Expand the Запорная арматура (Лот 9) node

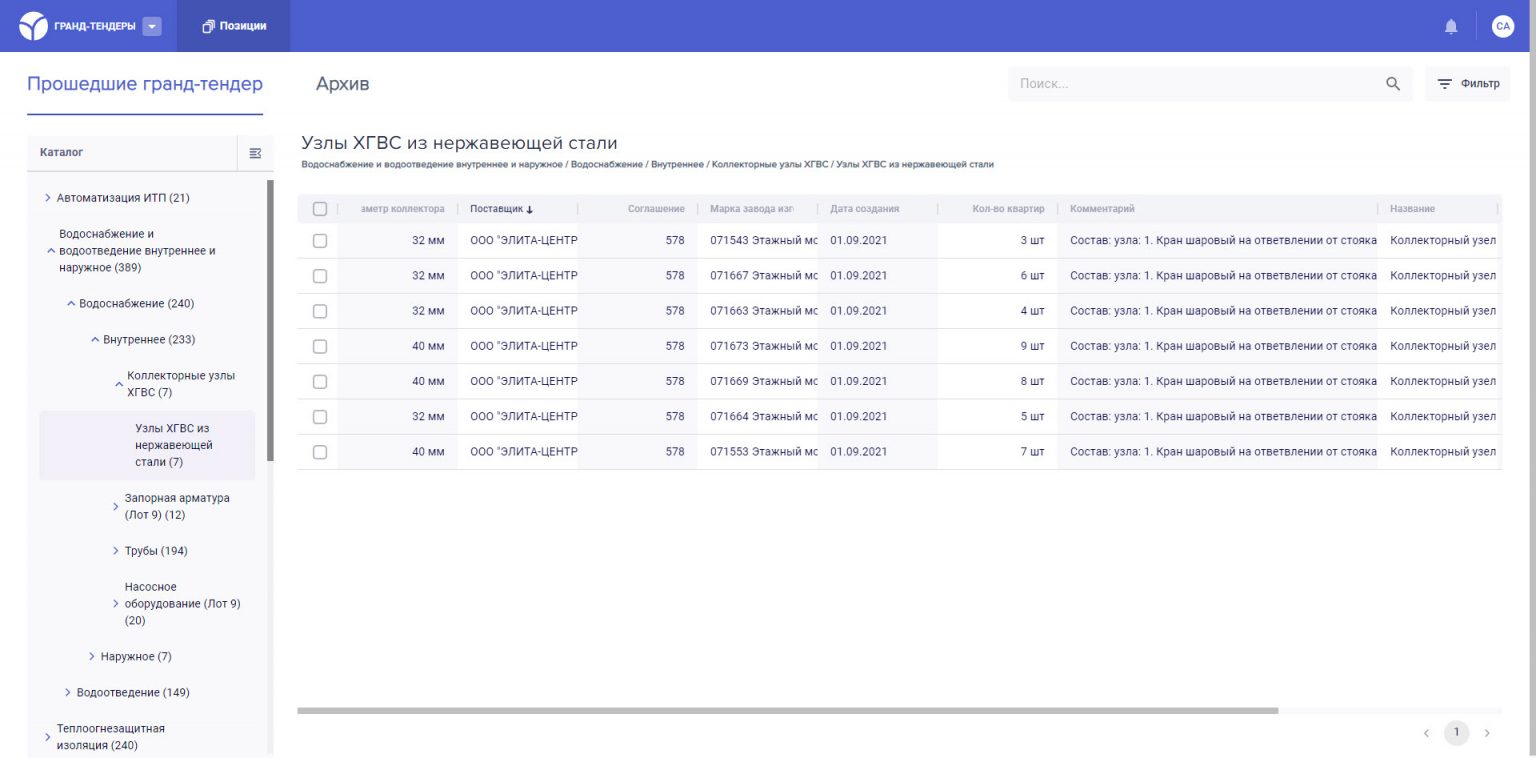pos(115,506)
